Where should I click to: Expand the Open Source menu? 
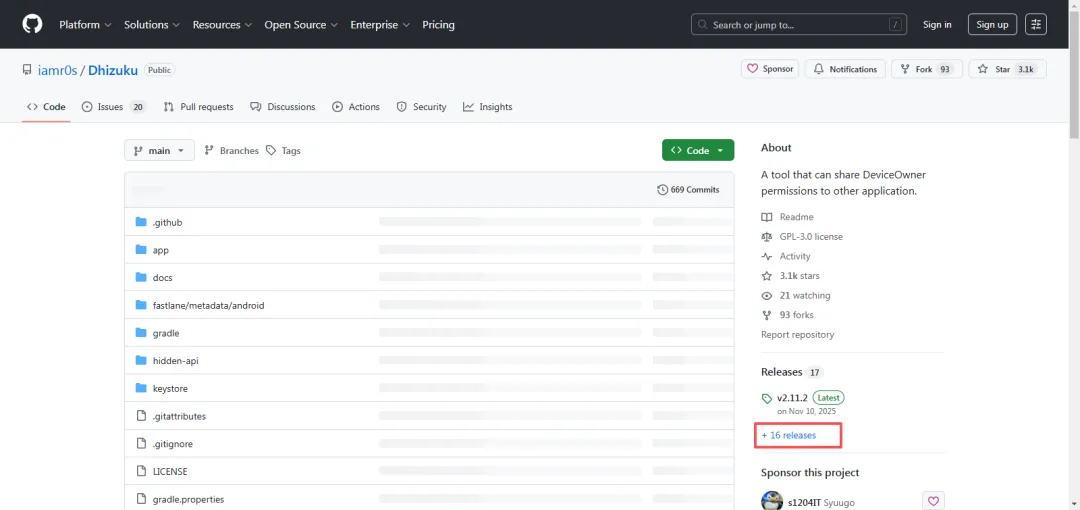pyautogui.click(x=301, y=25)
